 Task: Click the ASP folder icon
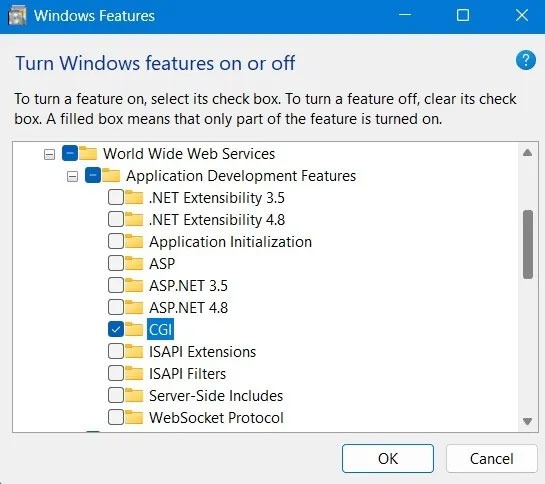pos(134,263)
